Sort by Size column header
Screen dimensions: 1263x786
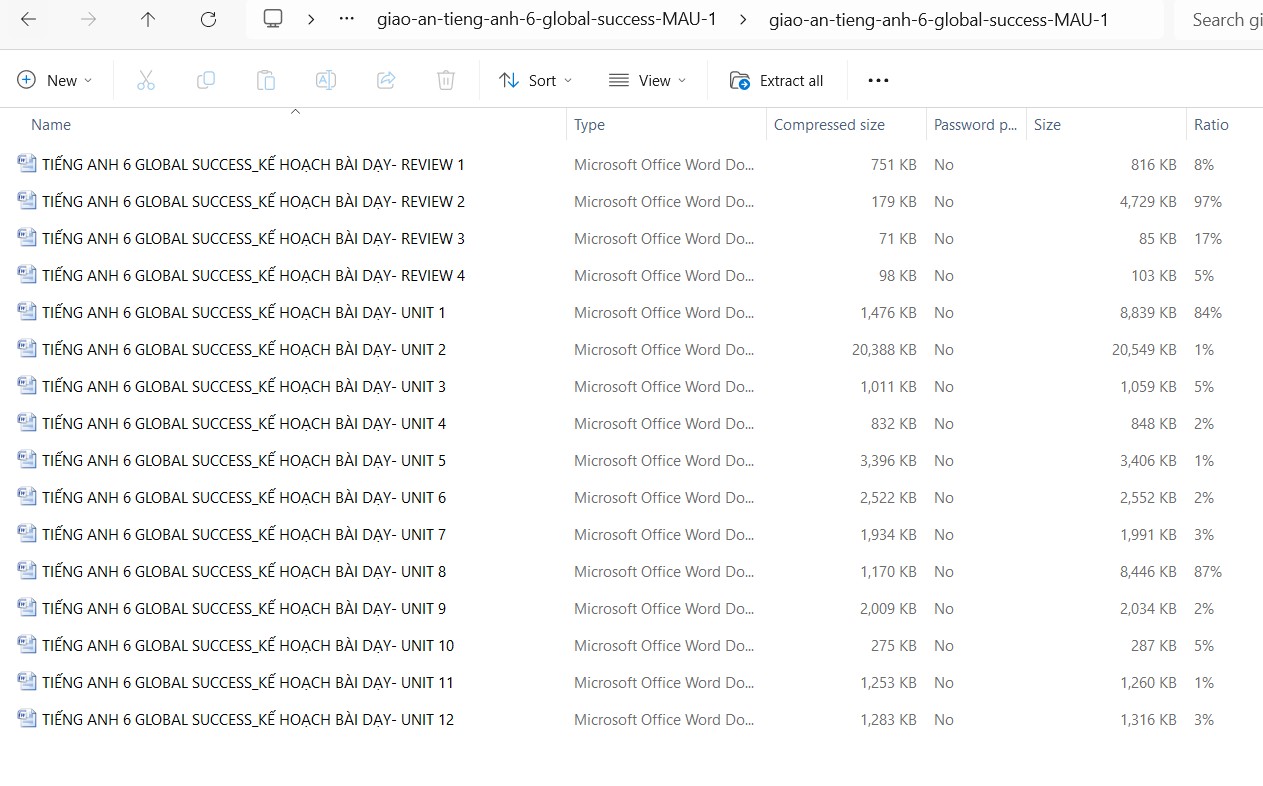[1047, 125]
